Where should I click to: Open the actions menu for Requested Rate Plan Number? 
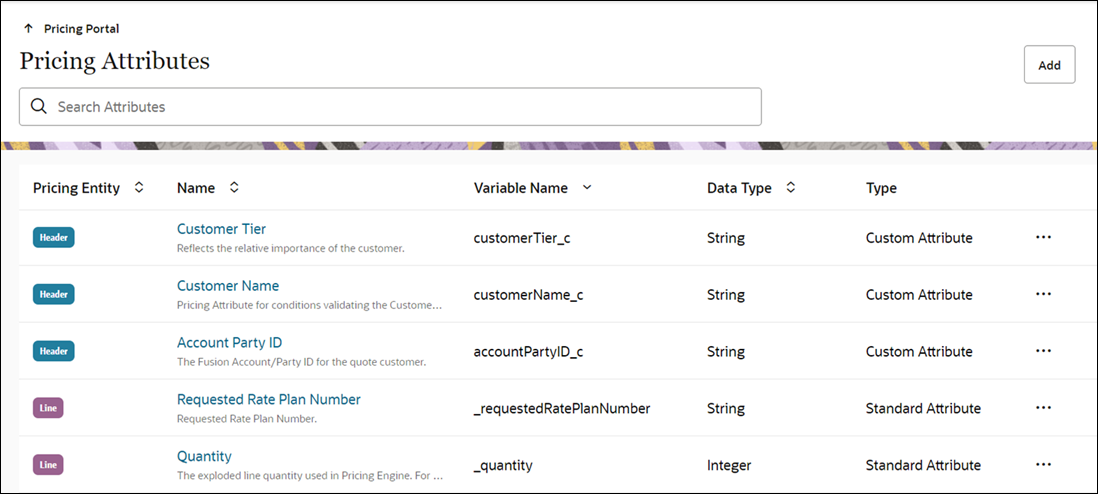point(1043,408)
